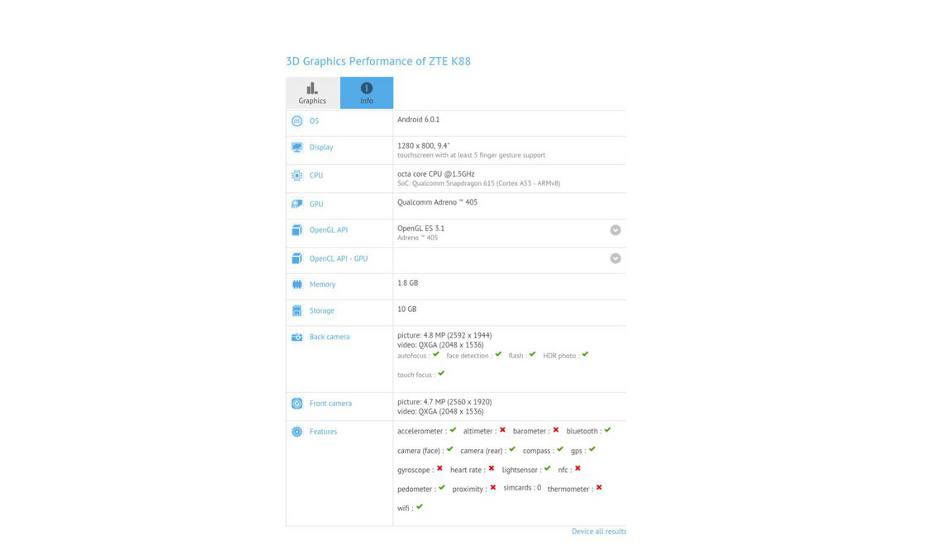Click the CPU chip icon

click(x=297, y=176)
